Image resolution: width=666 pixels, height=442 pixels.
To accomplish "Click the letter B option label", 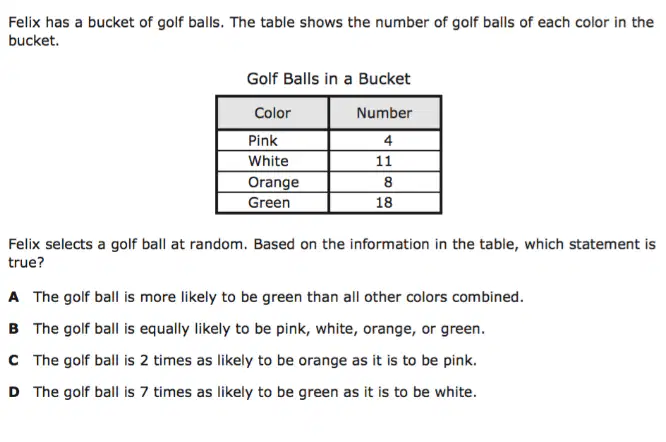I will coord(14,329).
